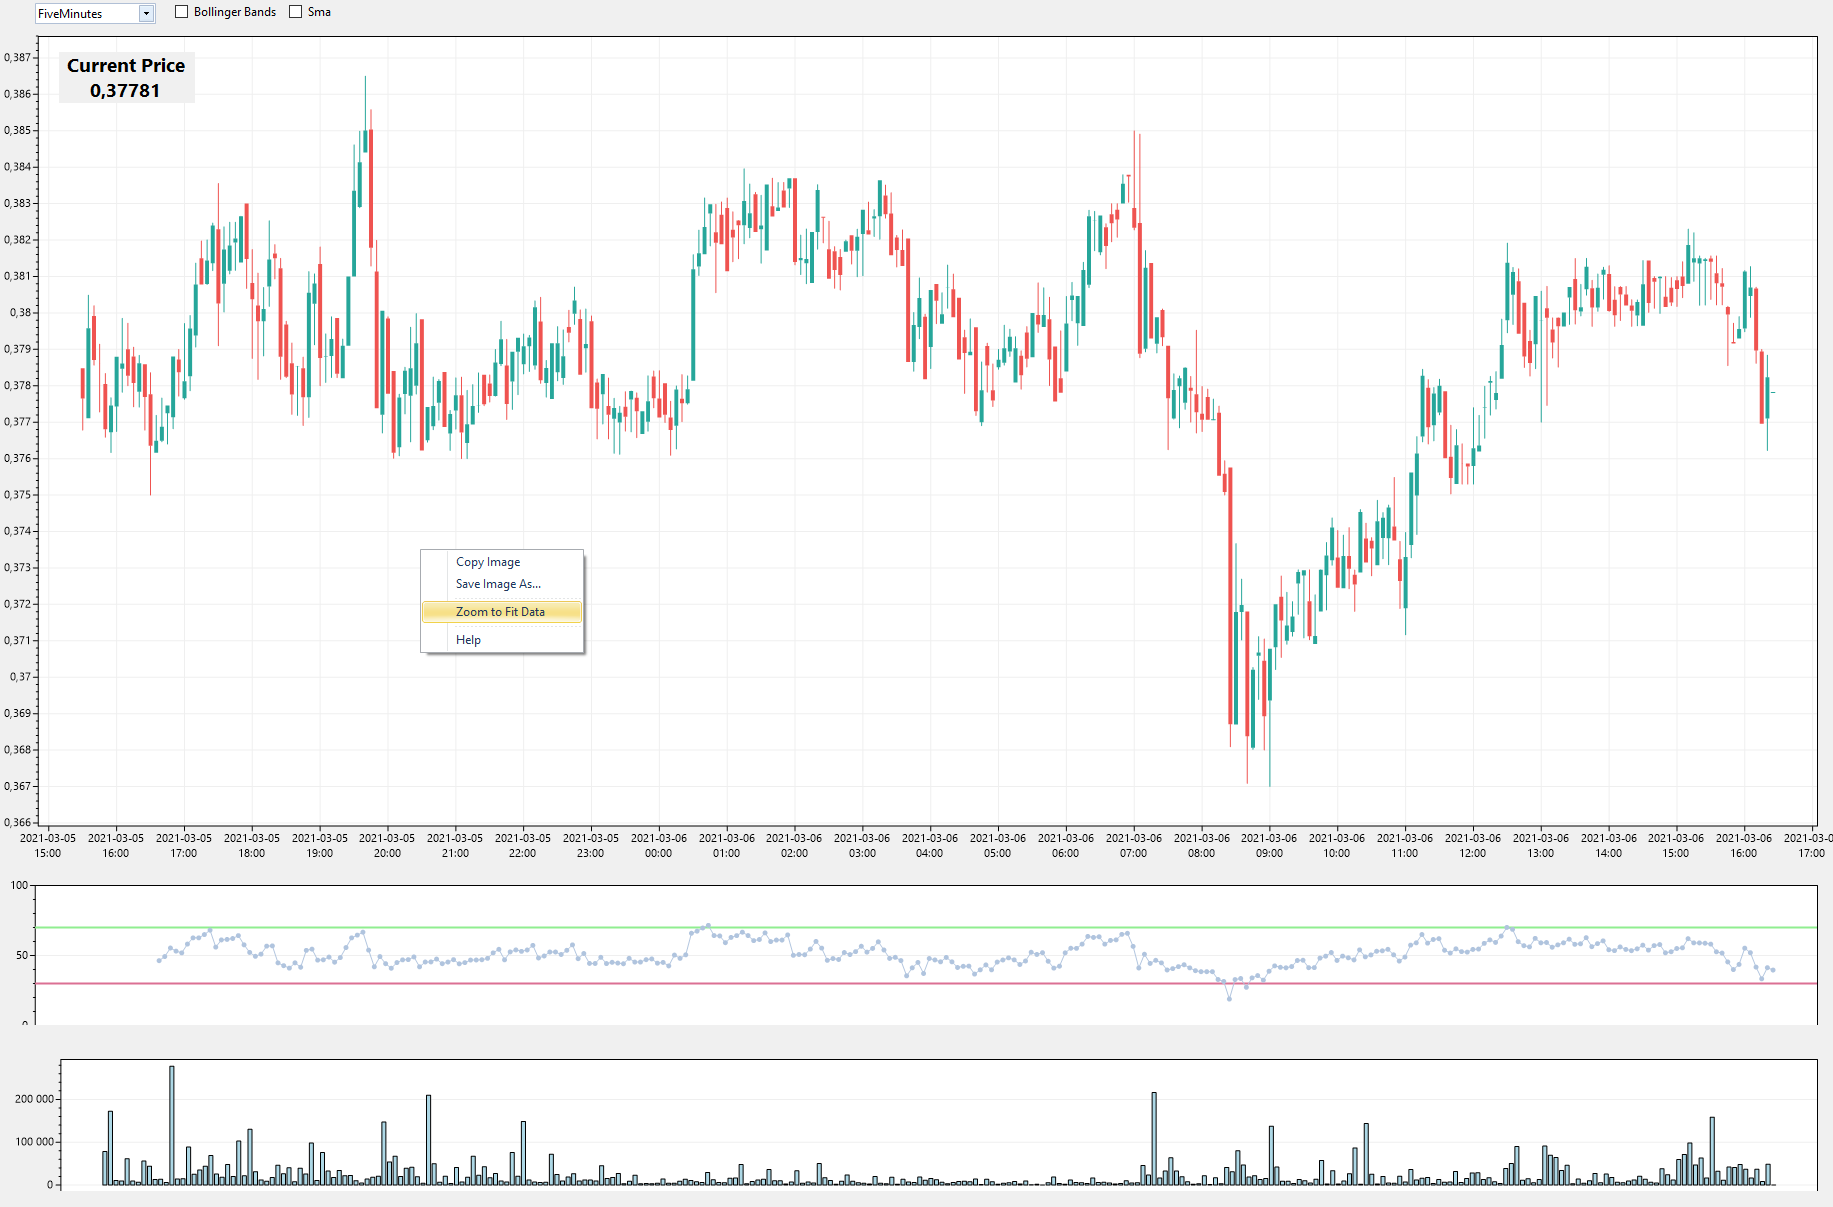
Task: Click the dropdown arrow next to FiveMinutes
Action: [146, 13]
